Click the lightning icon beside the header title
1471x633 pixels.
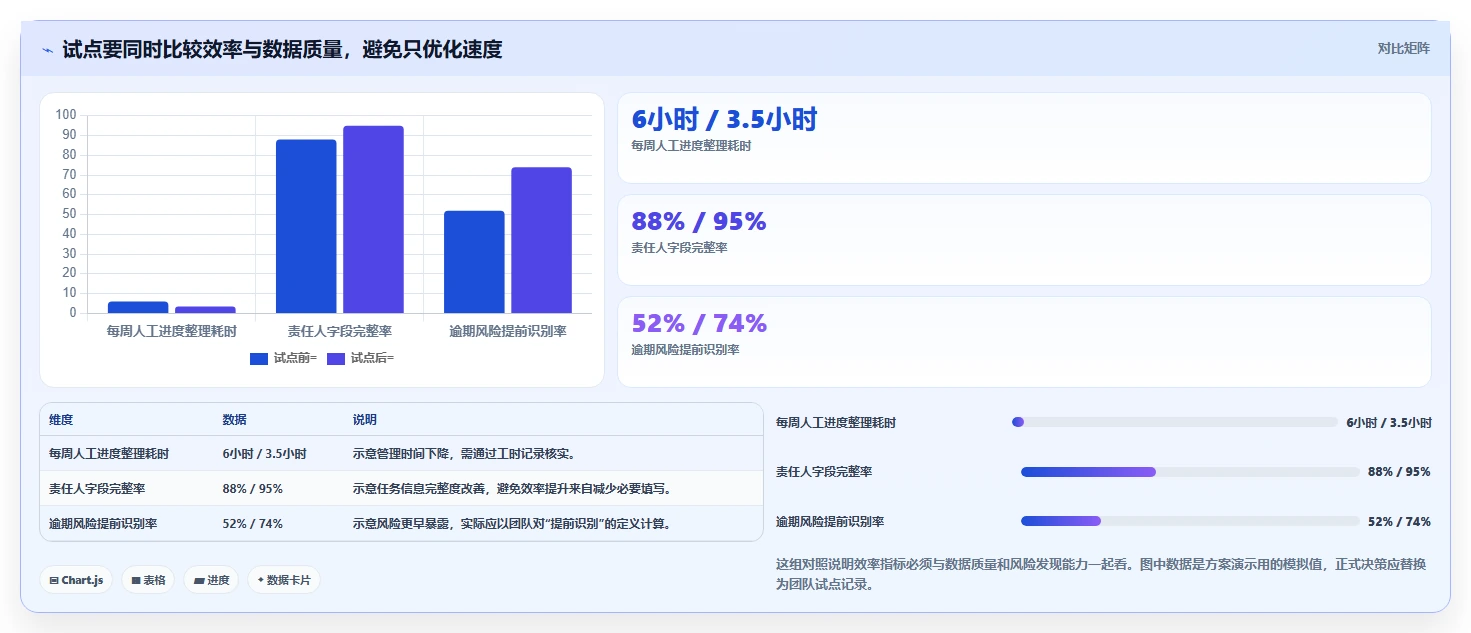tap(47, 50)
